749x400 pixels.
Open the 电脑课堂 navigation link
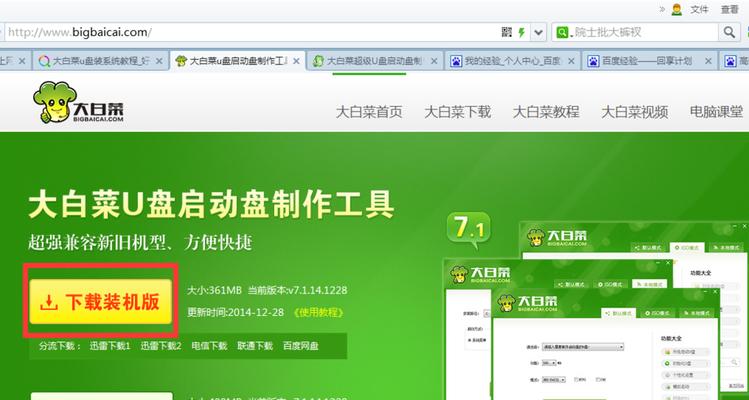click(717, 112)
